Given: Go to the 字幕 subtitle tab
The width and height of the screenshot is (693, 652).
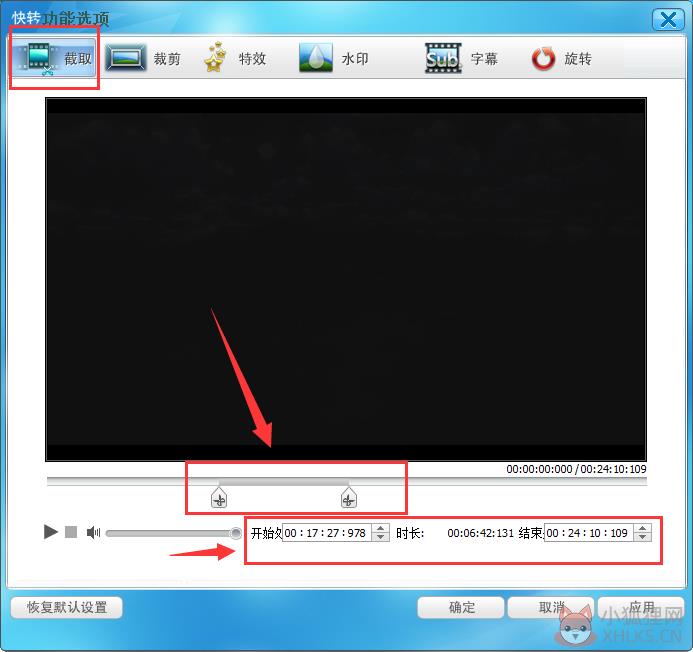Looking at the screenshot, I should [461, 58].
